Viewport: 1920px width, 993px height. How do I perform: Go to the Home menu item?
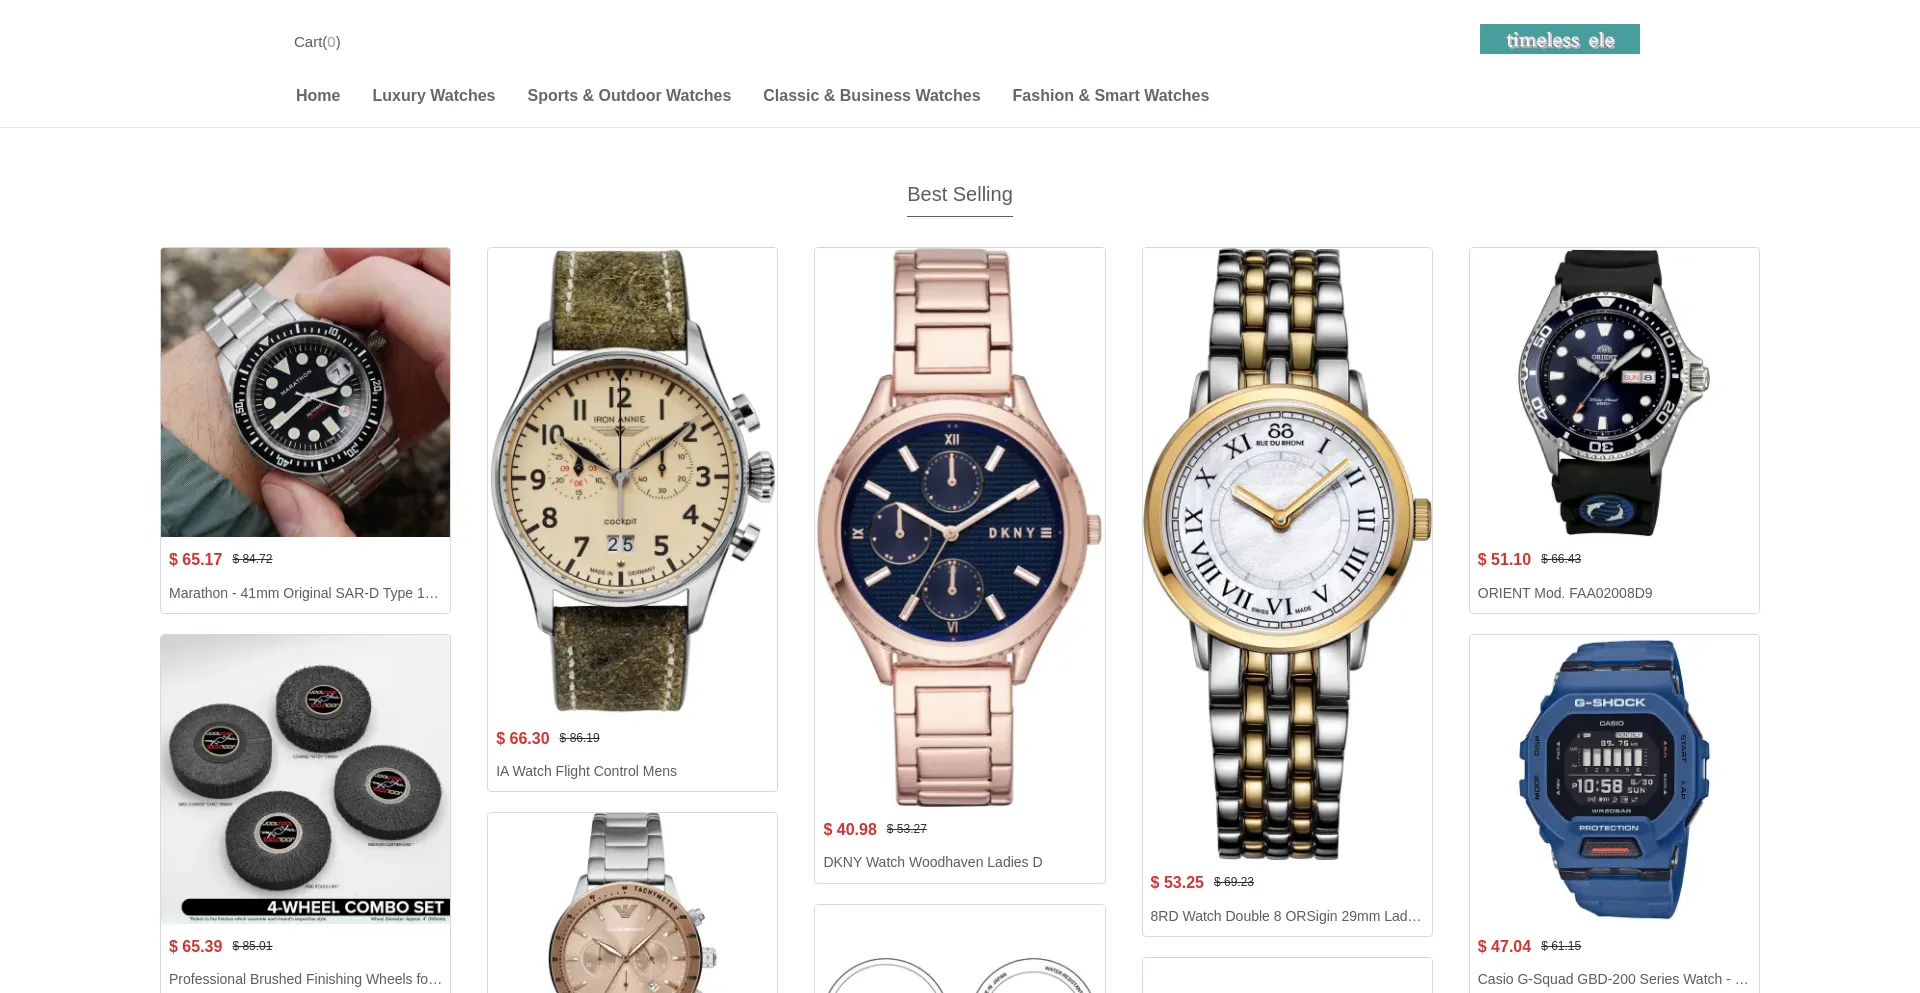[x=318, y=96]
